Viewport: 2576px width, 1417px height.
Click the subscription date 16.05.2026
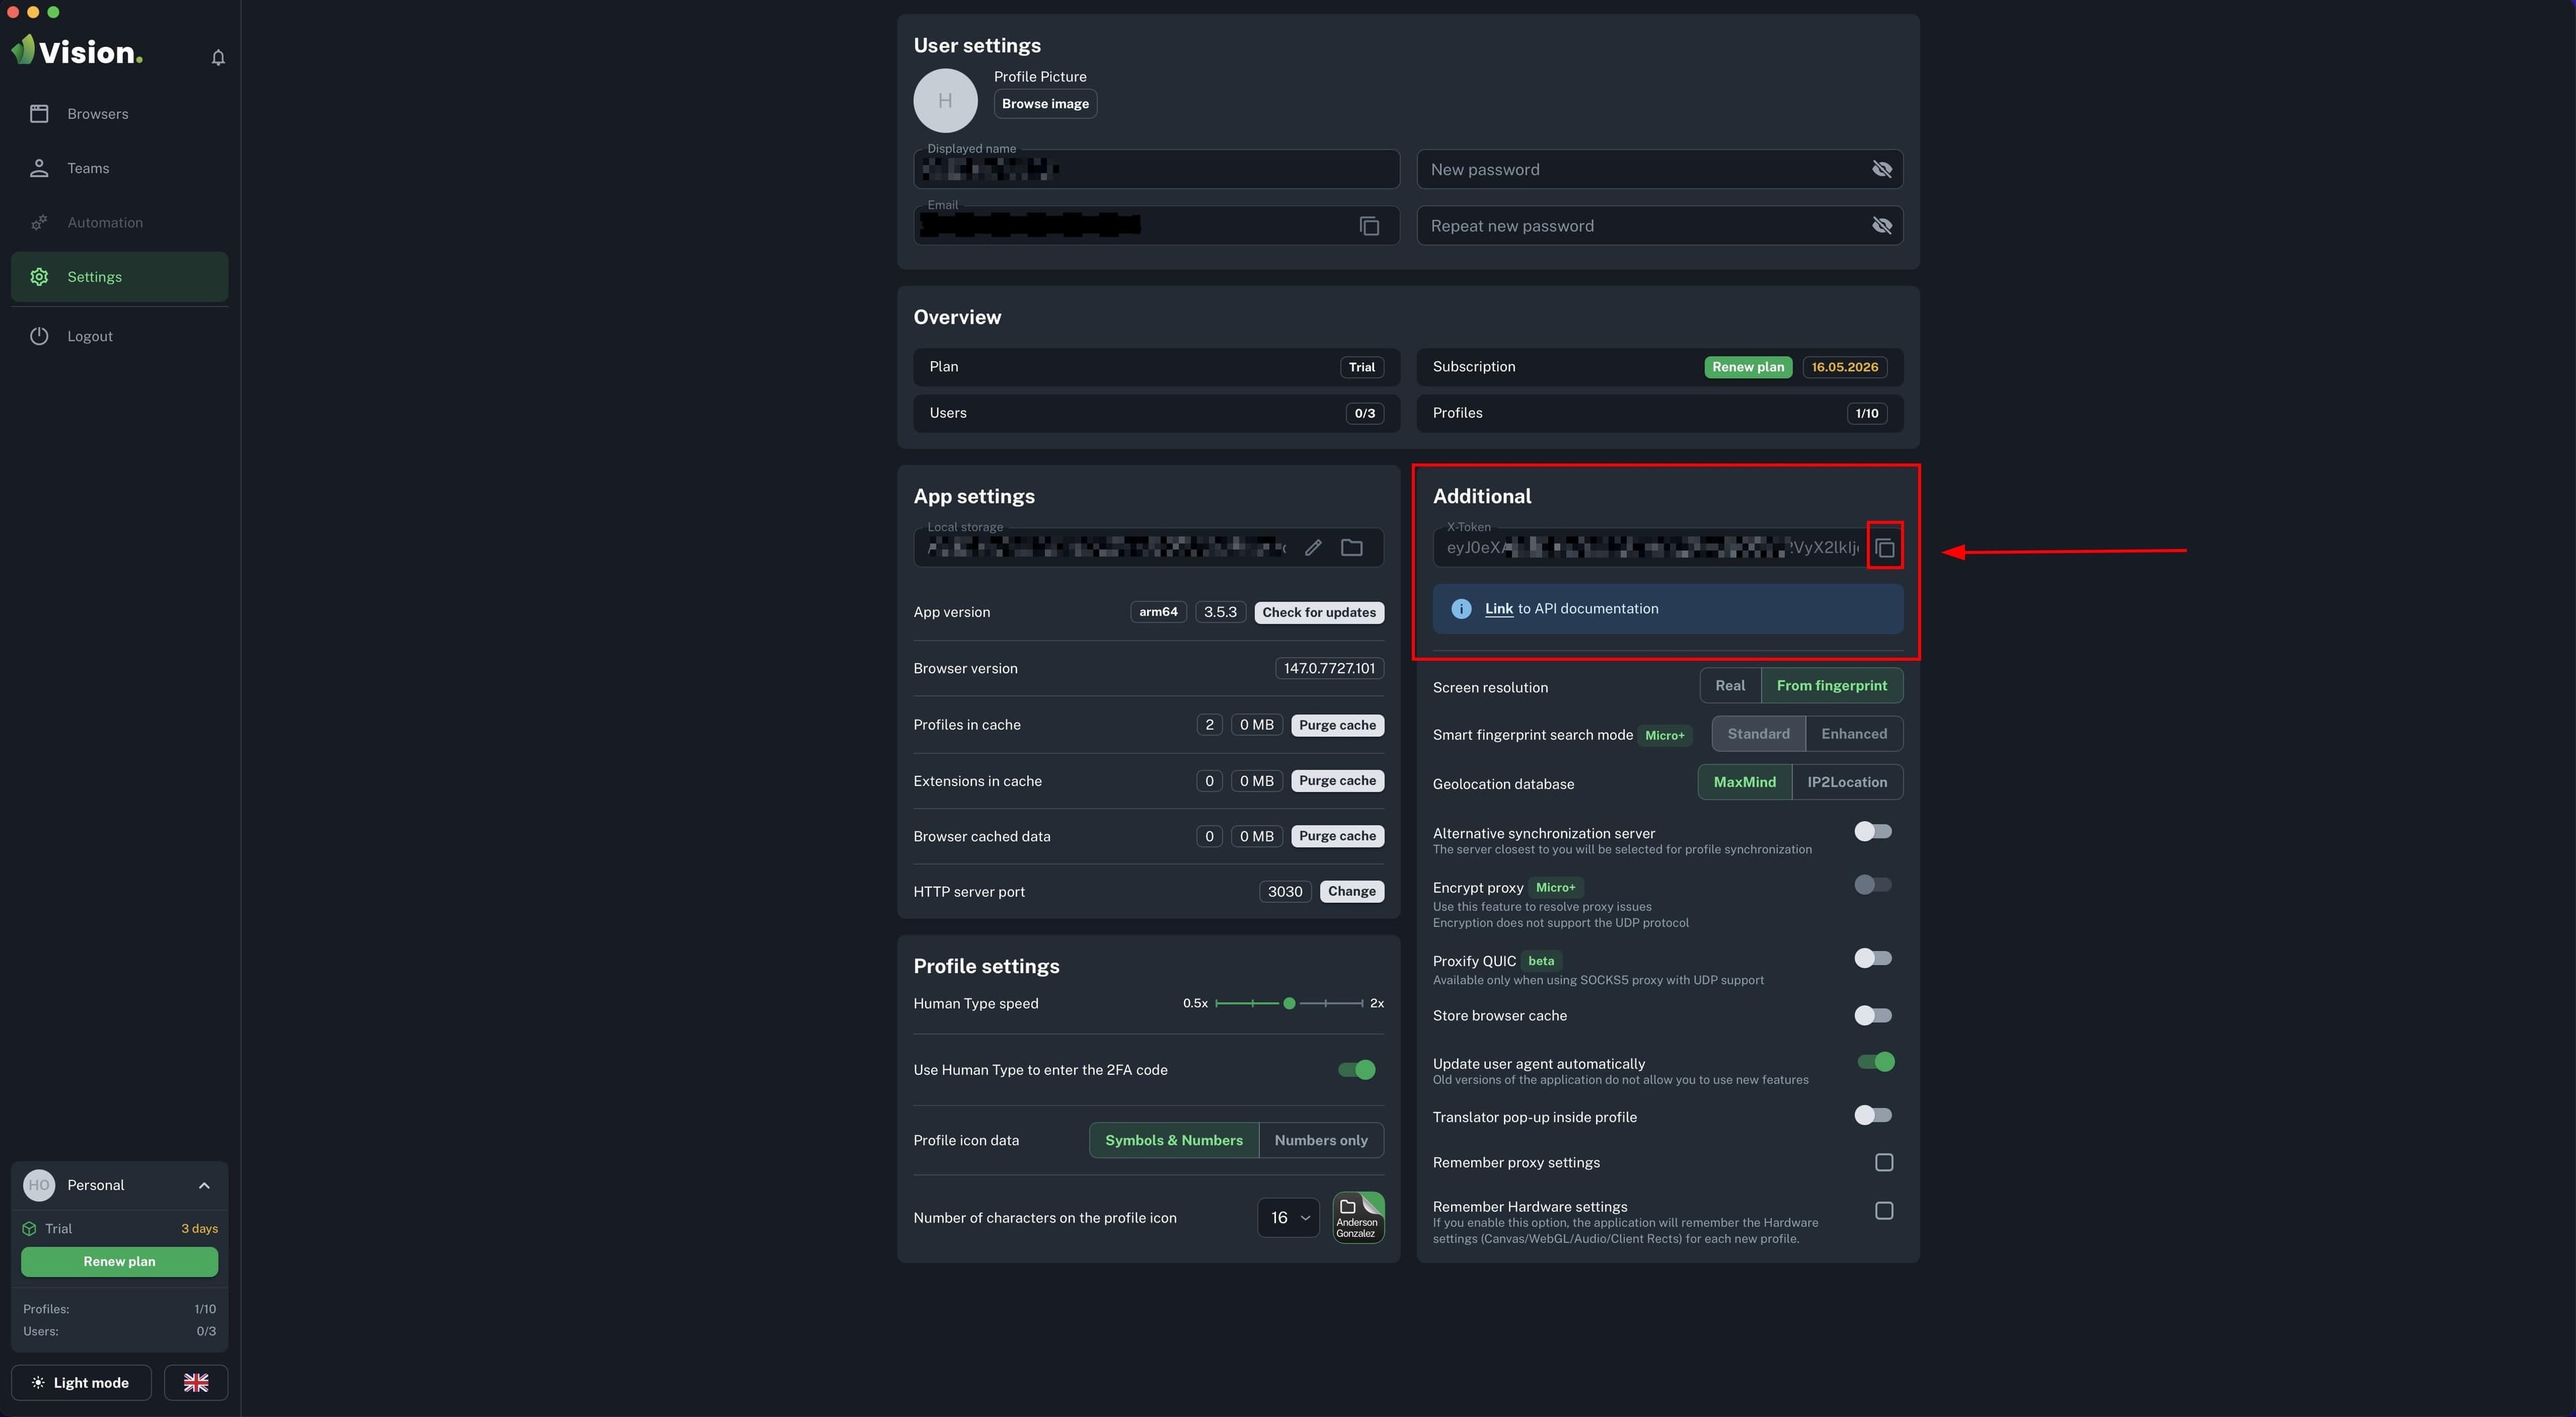click(x=1844, y=367)
